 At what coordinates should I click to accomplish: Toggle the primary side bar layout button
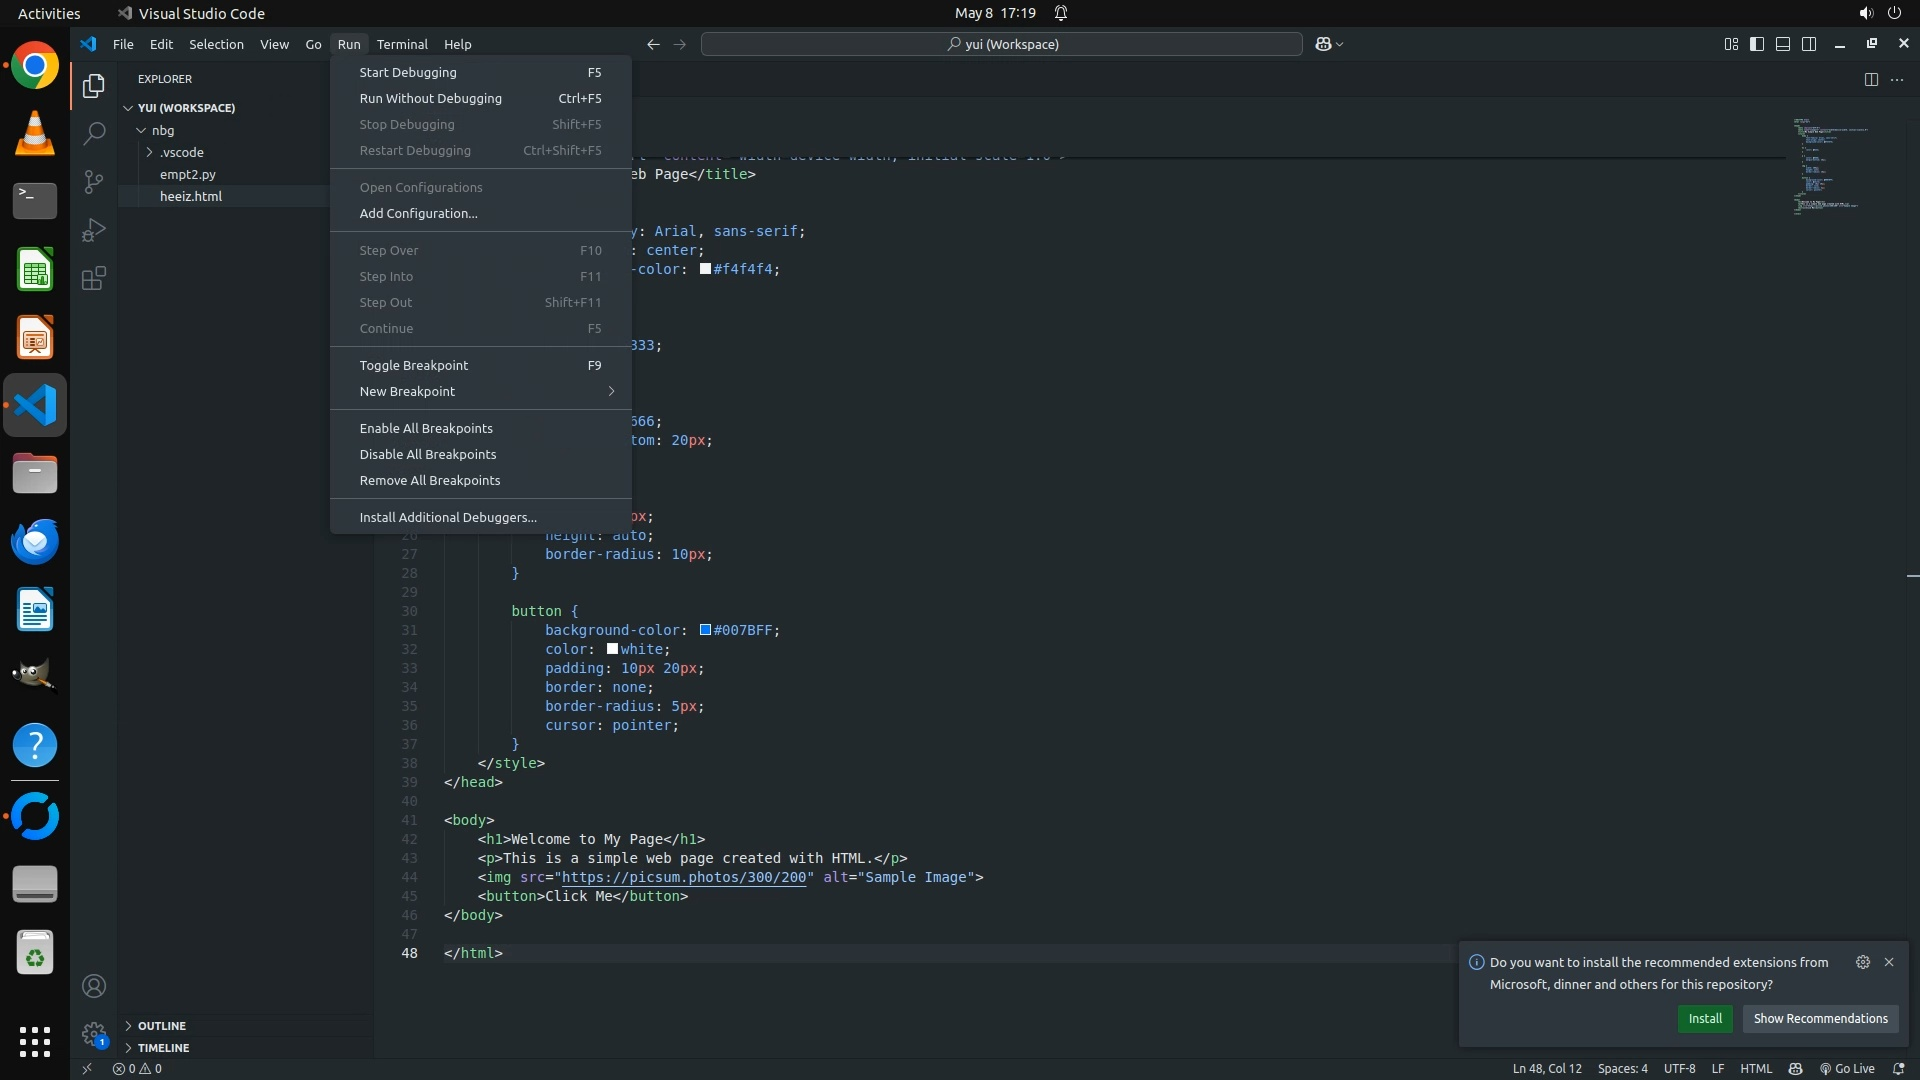point(1757,44)
